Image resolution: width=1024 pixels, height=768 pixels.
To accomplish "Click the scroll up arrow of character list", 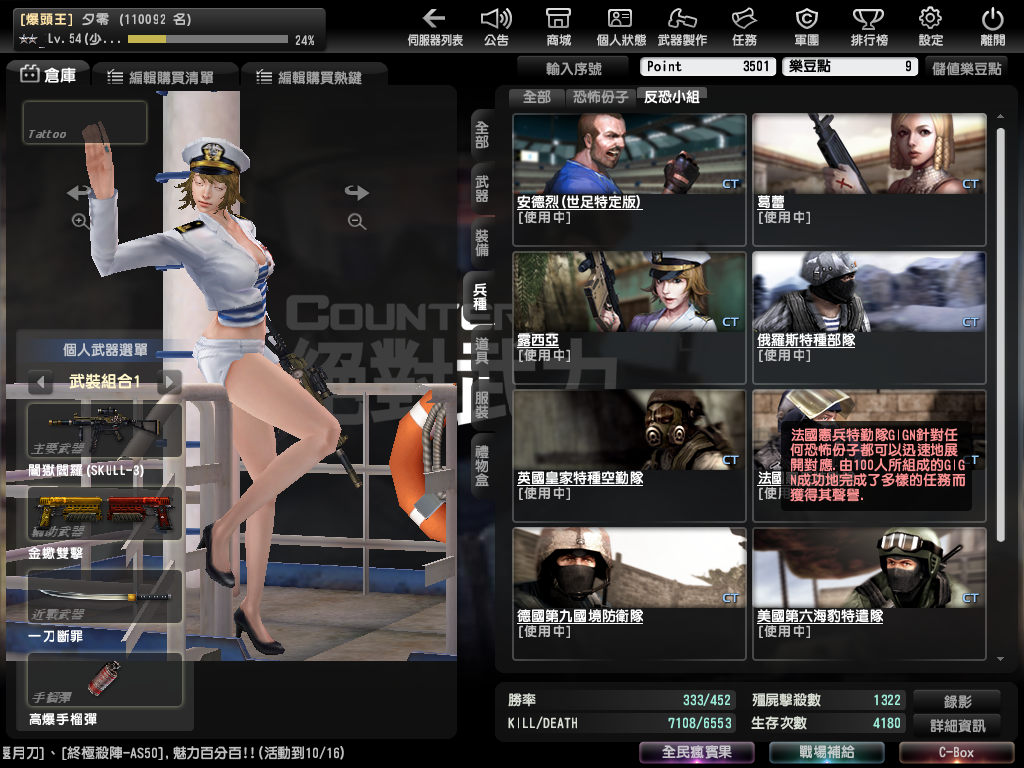I will (x=1000, y=116).
